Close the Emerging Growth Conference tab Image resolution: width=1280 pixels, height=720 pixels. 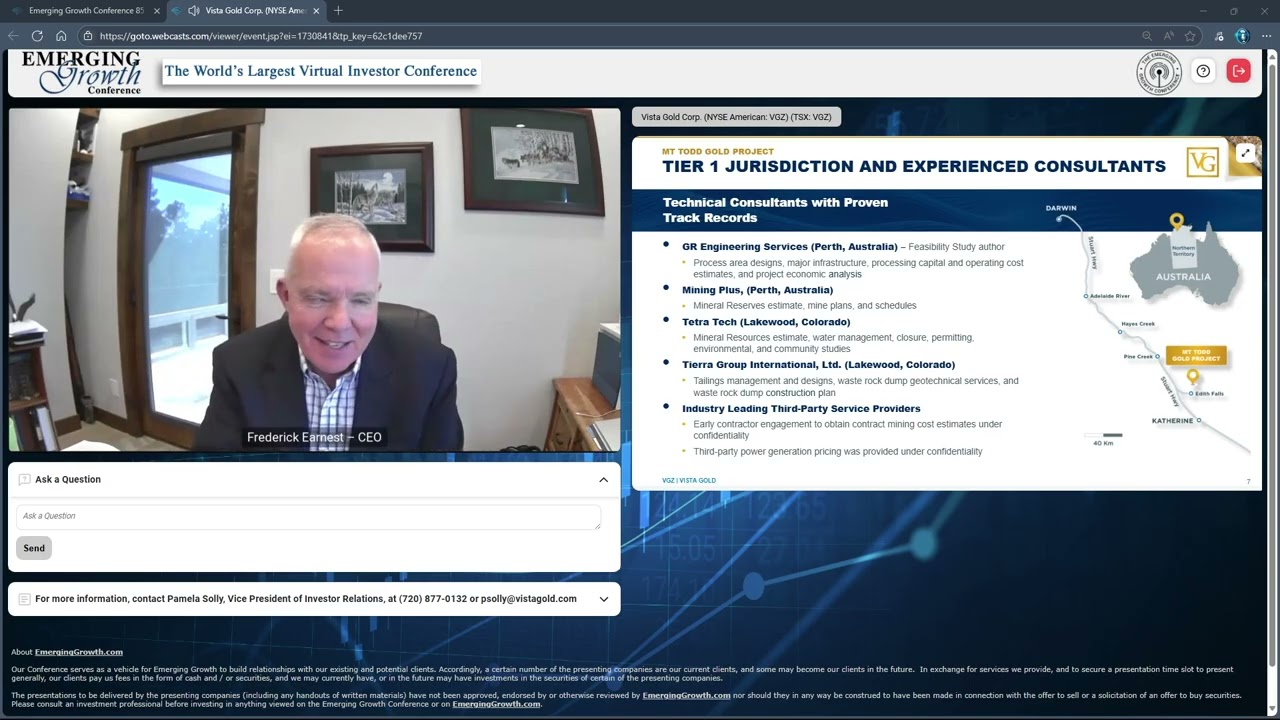point(157,11)
